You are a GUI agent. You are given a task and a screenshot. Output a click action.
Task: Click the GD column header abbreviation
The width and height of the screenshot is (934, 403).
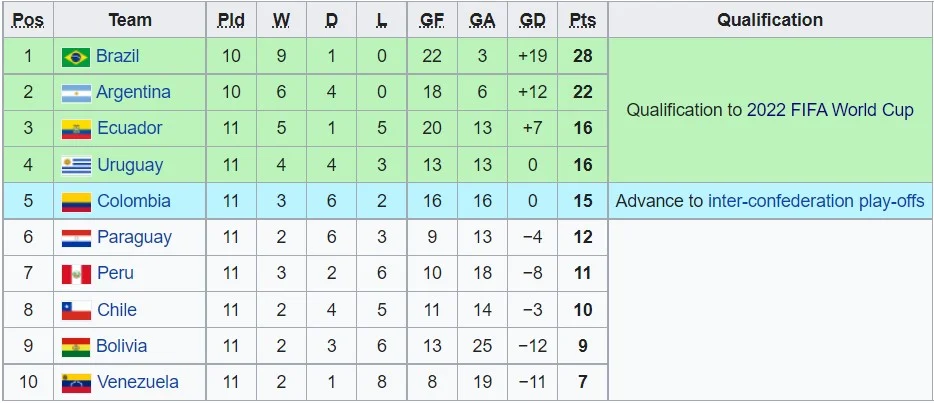pos(533,20)
